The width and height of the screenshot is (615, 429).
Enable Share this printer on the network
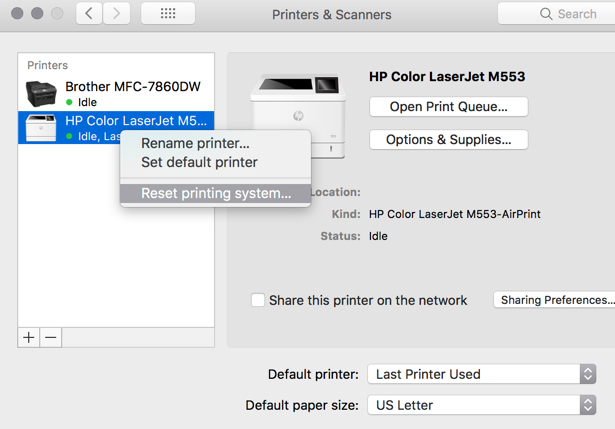coord(258,300)
